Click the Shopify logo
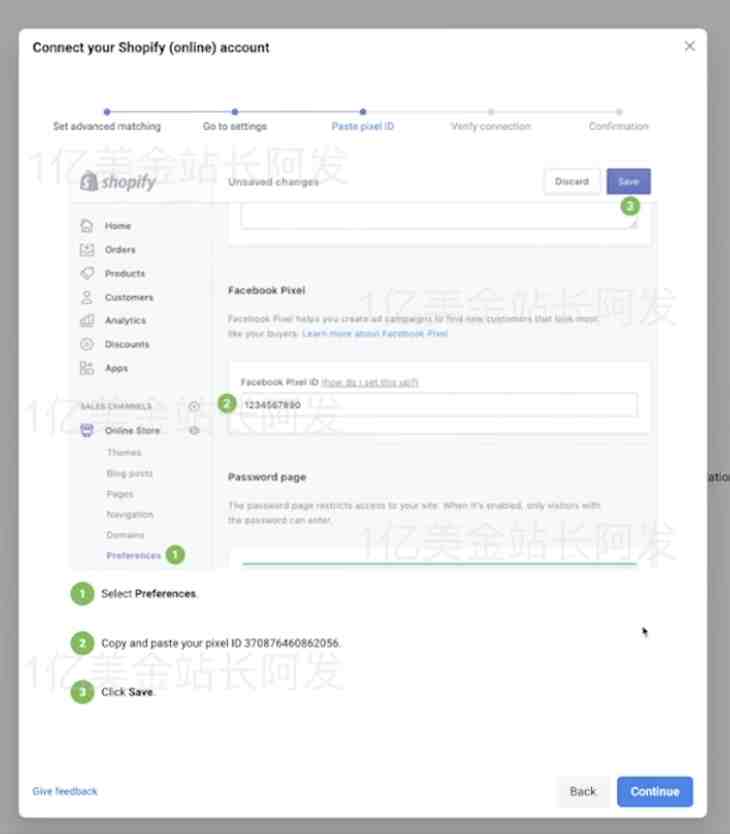Viewport: 730px width, 834px height. 118,182
